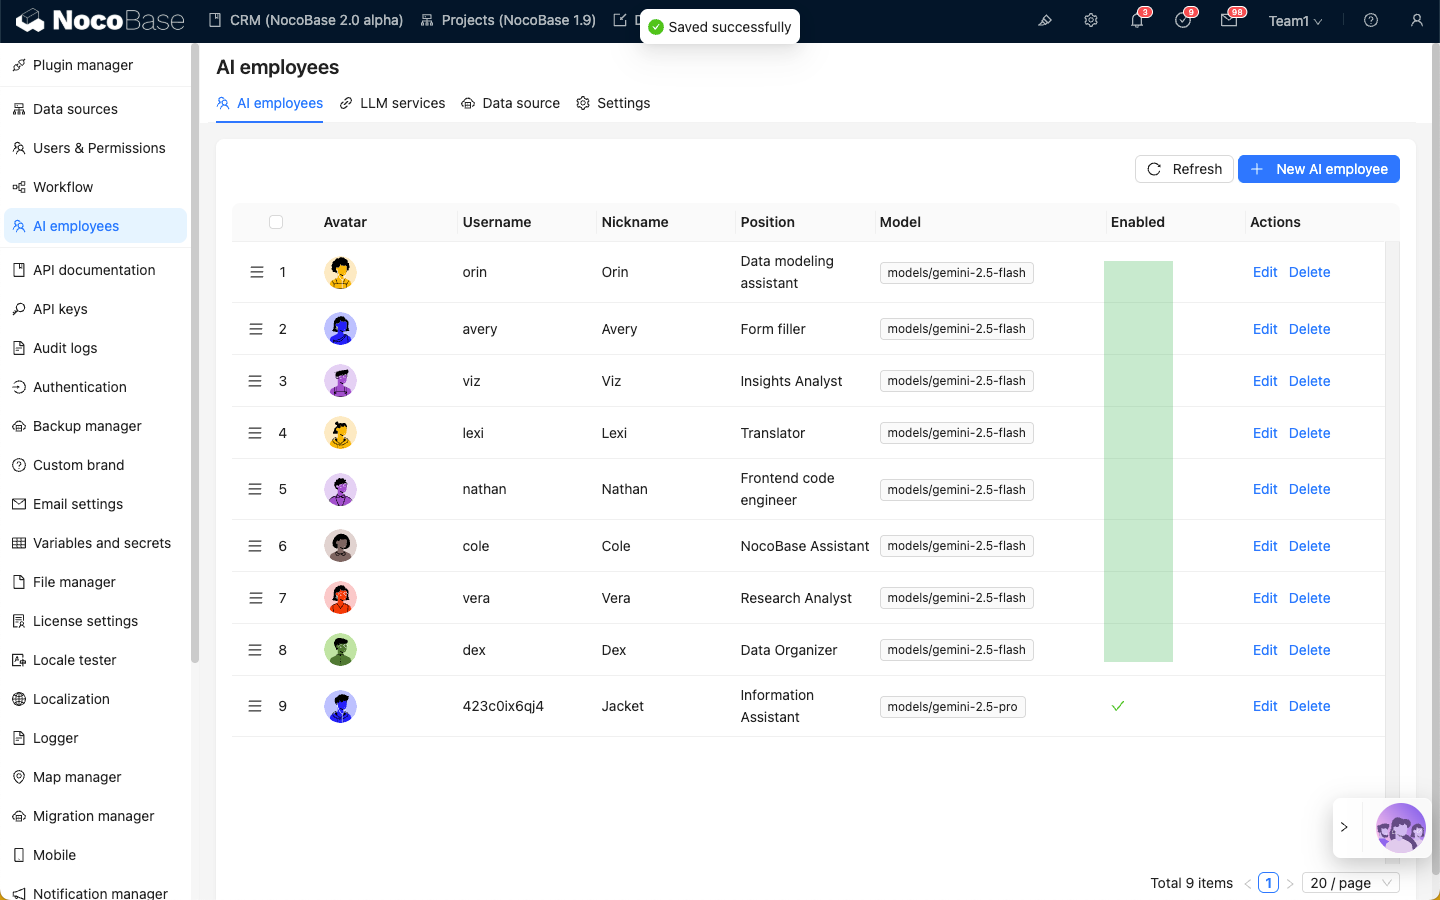1440x900 pixels.
Task: Open the help question mark icon
Action: pyautogui.click(x=1371, y=20)
